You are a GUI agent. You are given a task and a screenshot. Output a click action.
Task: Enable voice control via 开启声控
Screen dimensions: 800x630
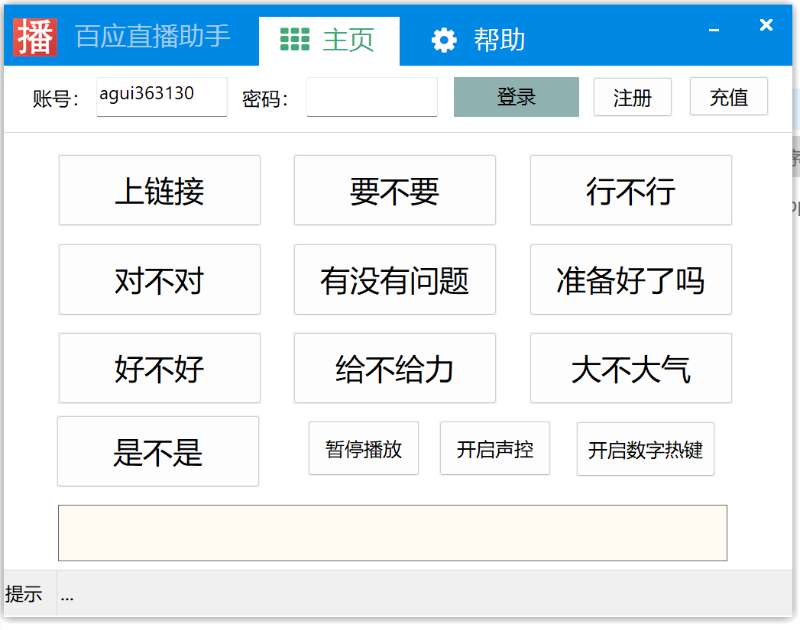(x=495, y=449)
